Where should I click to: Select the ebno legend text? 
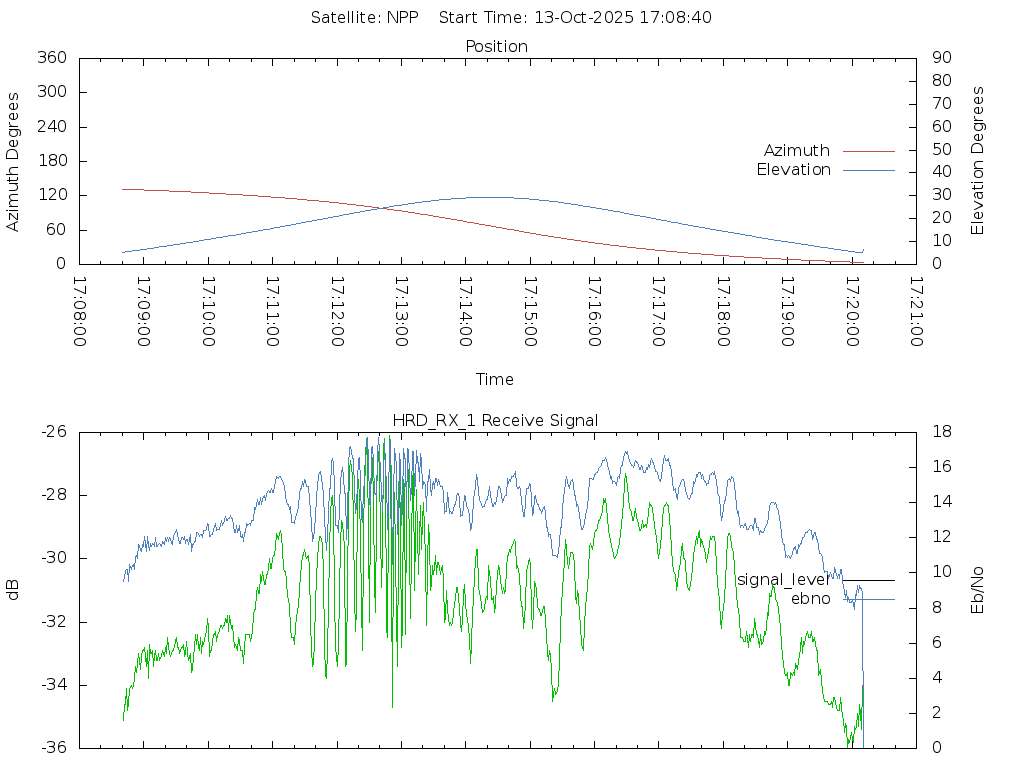point(810,599)
